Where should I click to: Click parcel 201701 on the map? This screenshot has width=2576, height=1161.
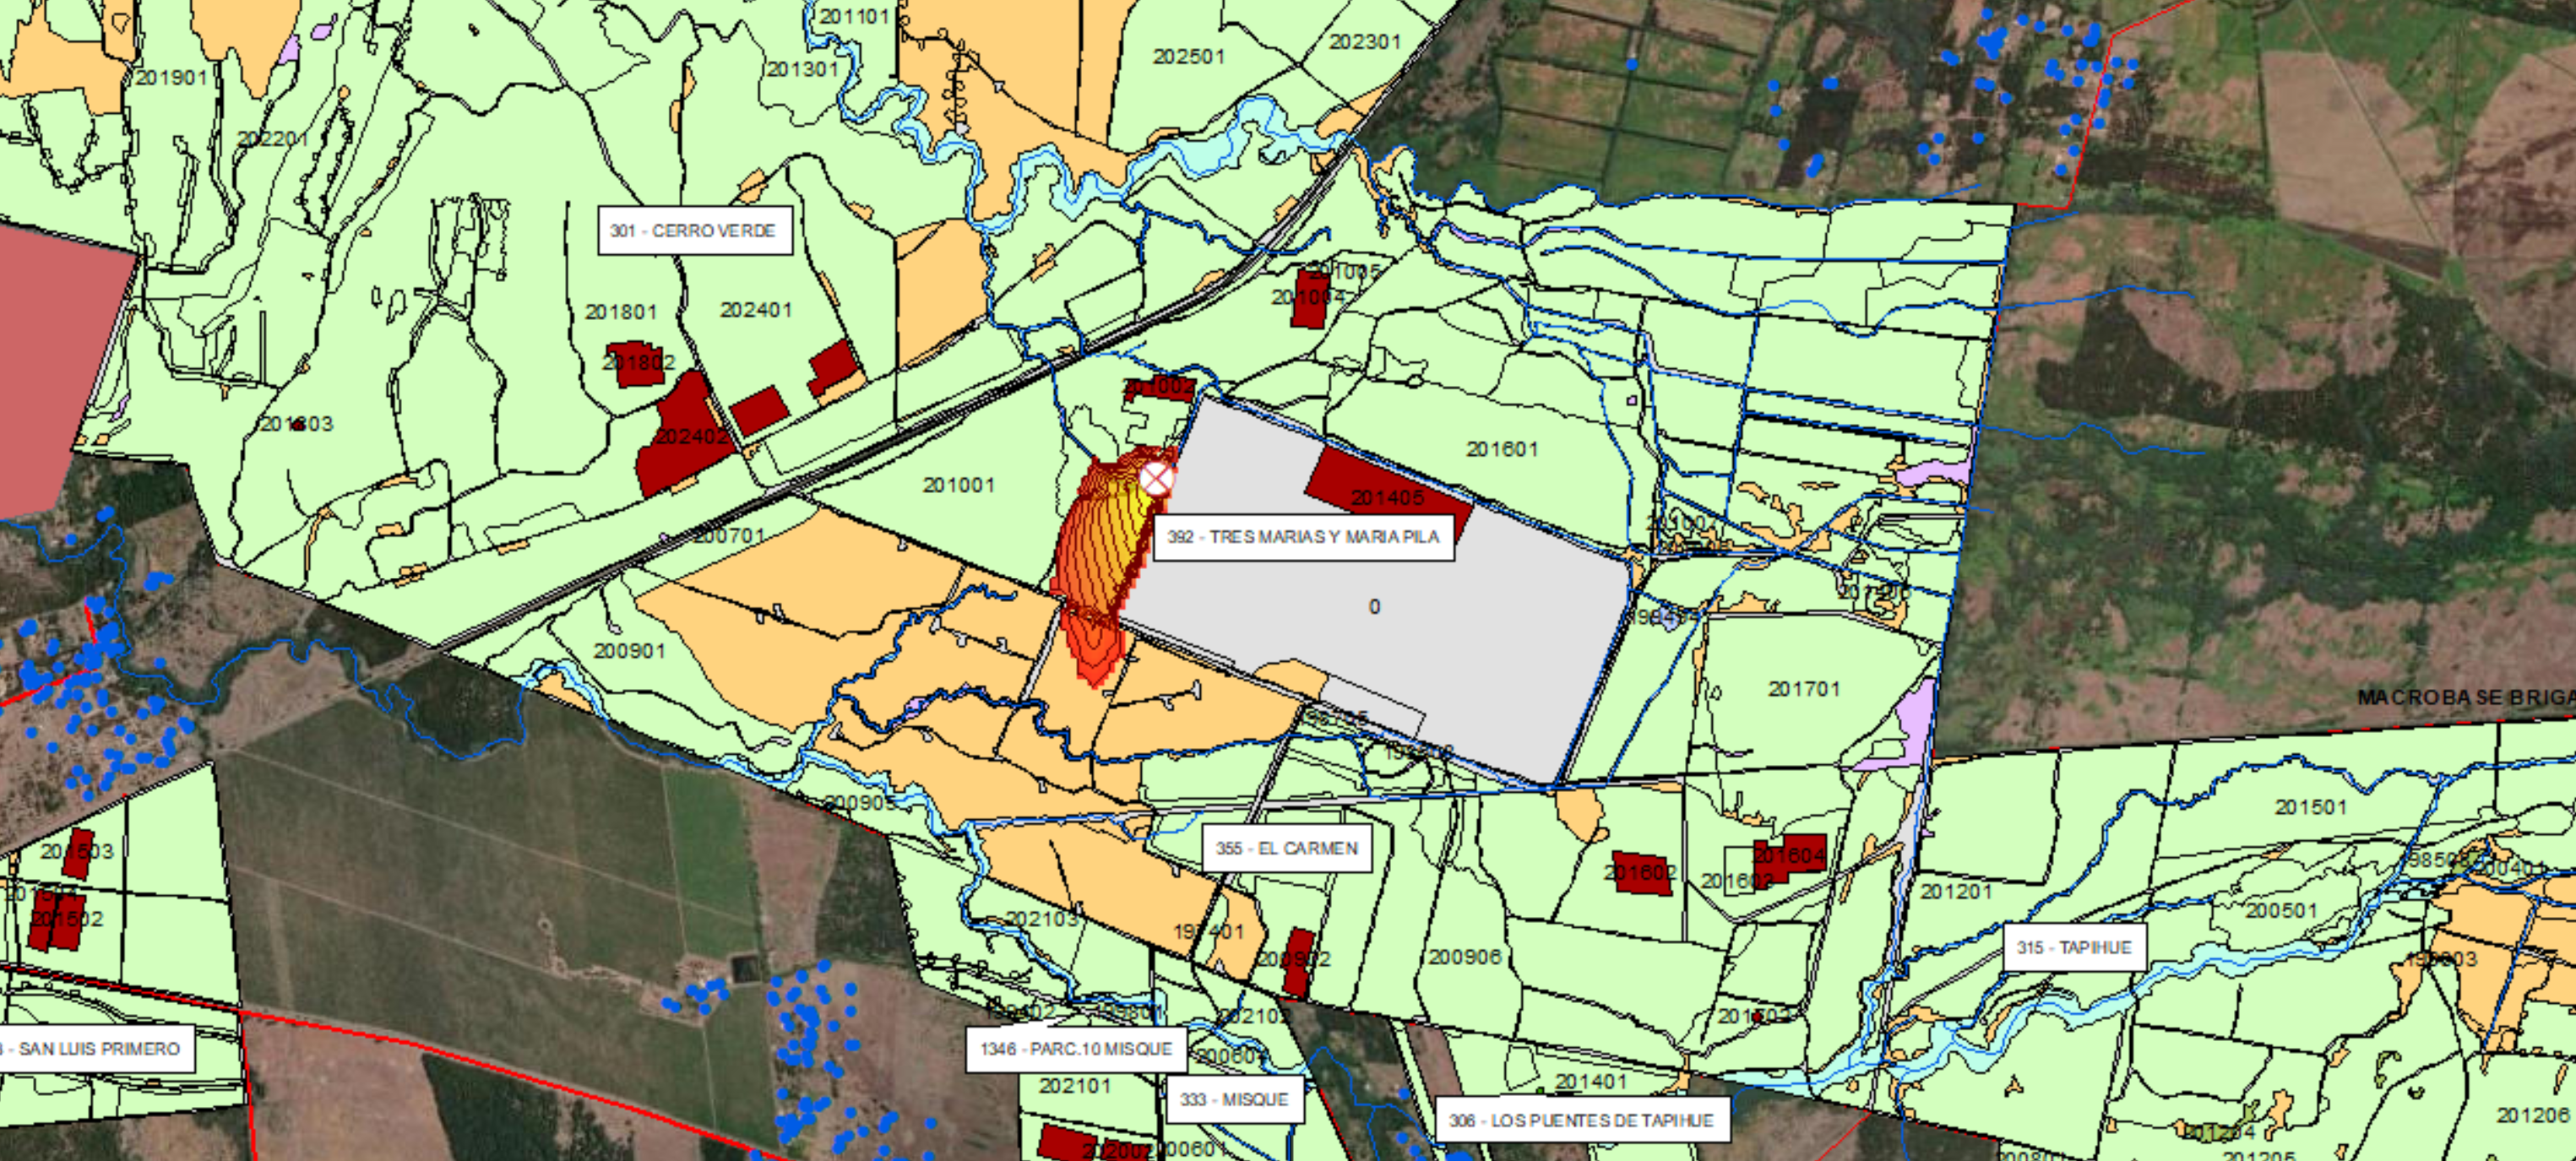coord(1803,689)
